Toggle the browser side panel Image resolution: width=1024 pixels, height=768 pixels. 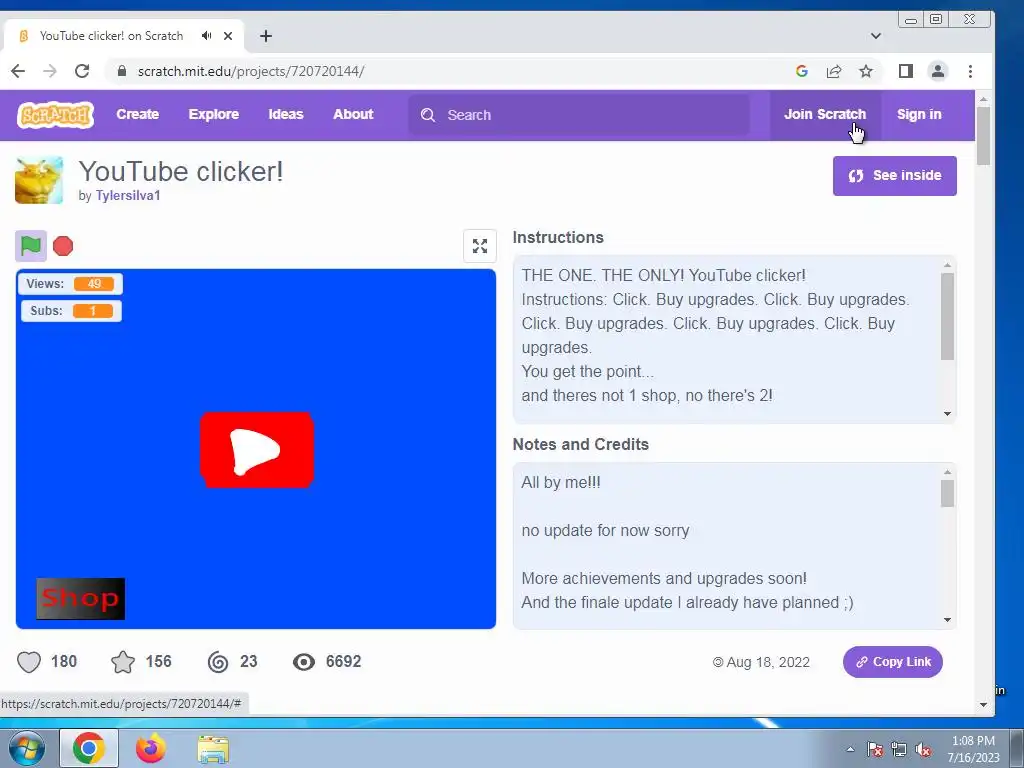[906, 71]
